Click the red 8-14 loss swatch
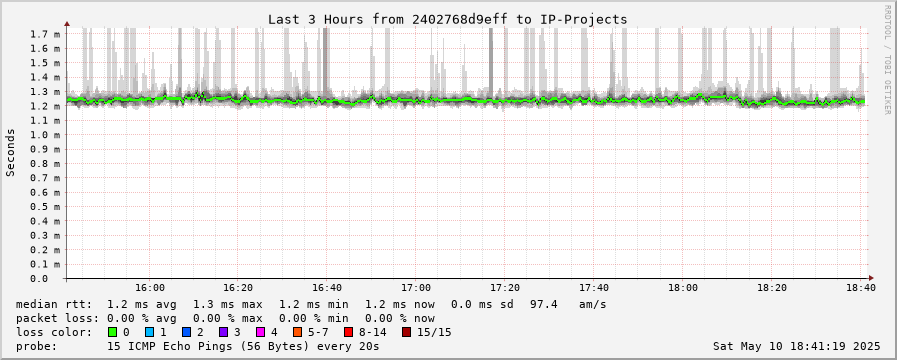 click(348, 332)
